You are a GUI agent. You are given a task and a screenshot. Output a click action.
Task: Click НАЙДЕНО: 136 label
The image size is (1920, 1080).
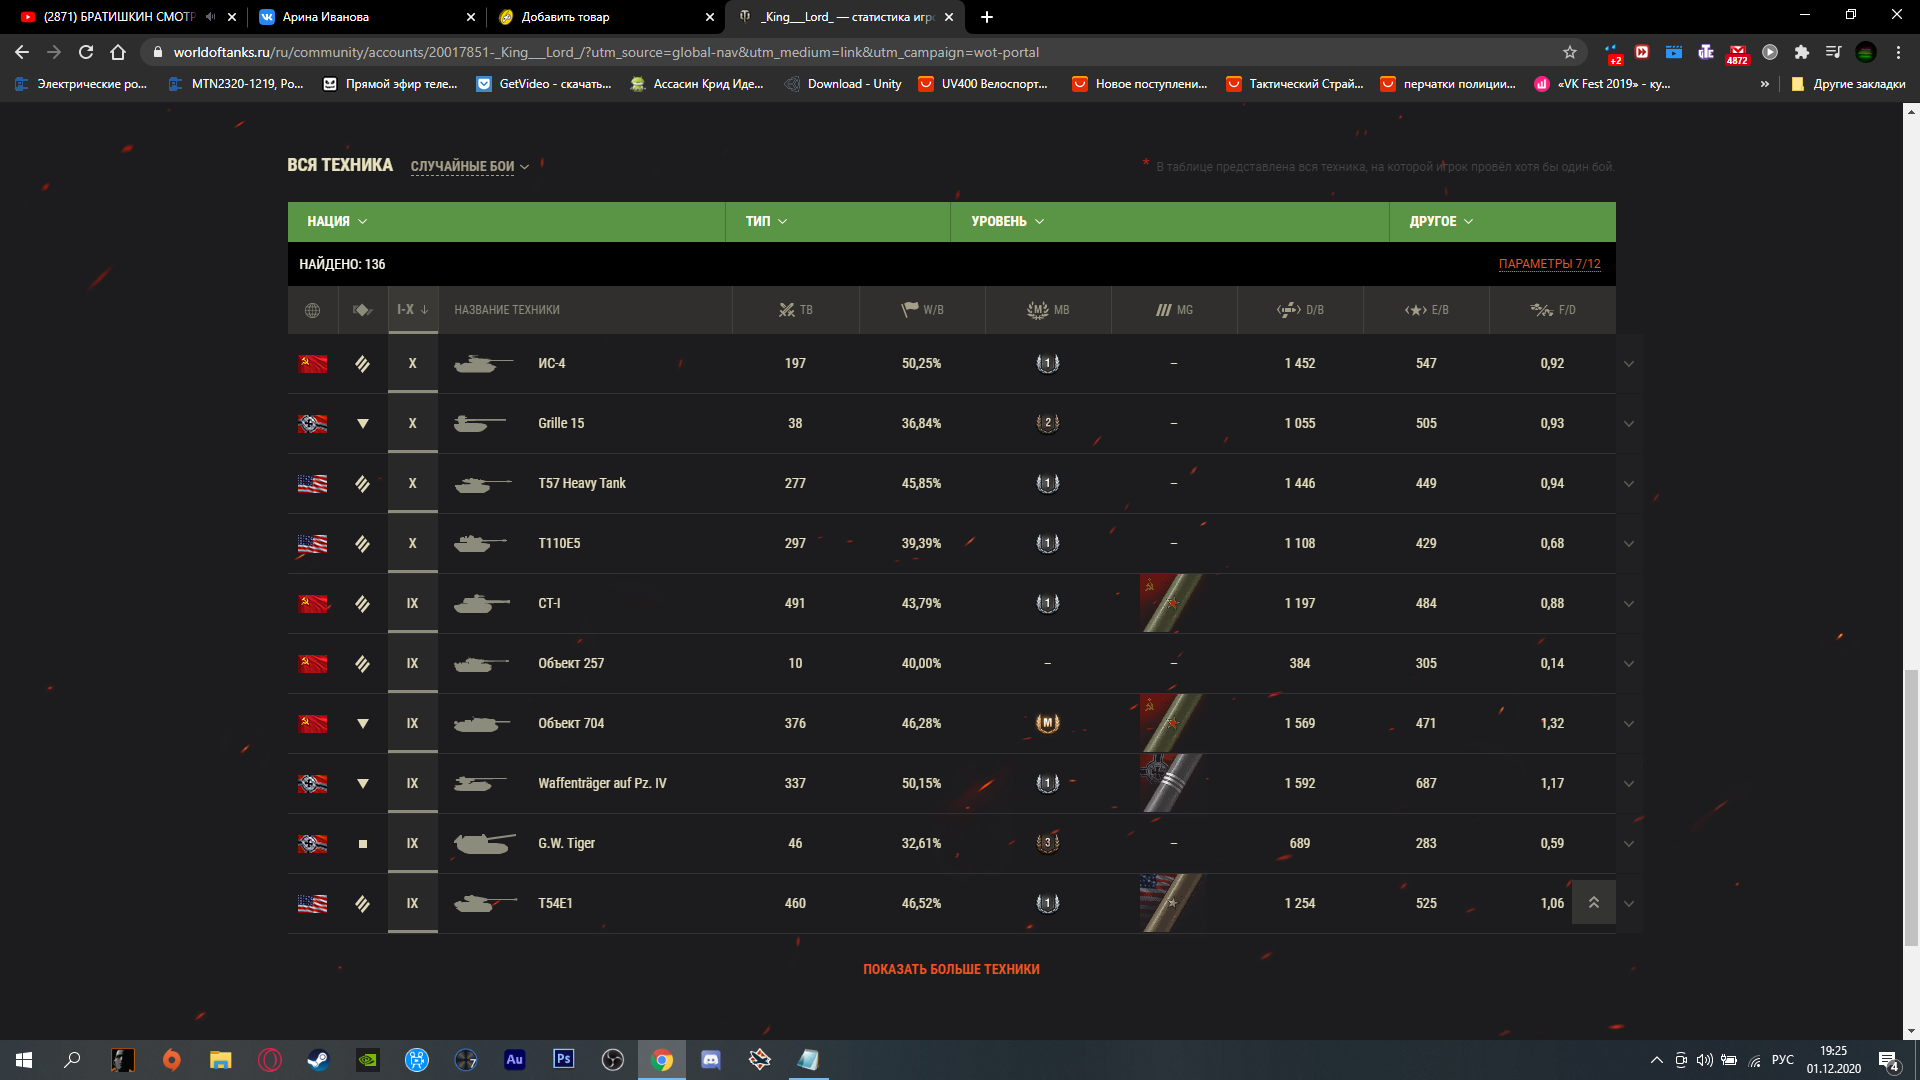pos(342,264)
